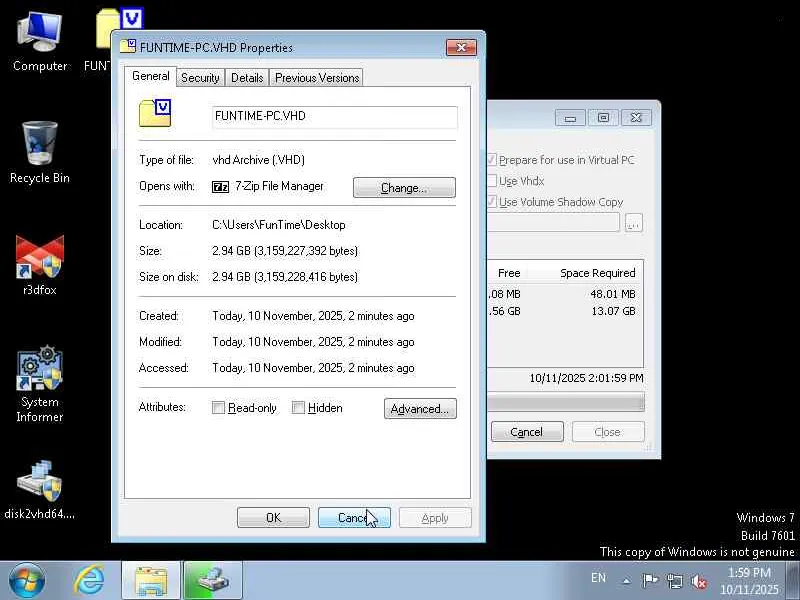Launch Internet Explorer from taskbar

coord(89,581)
